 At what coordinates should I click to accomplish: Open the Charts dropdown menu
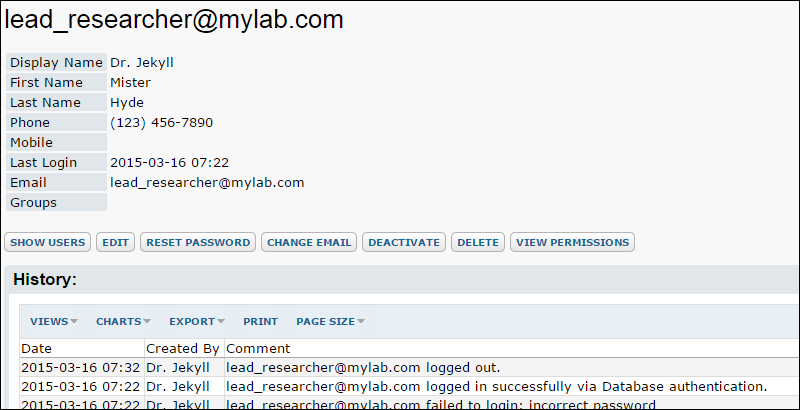tap(123, 321)
